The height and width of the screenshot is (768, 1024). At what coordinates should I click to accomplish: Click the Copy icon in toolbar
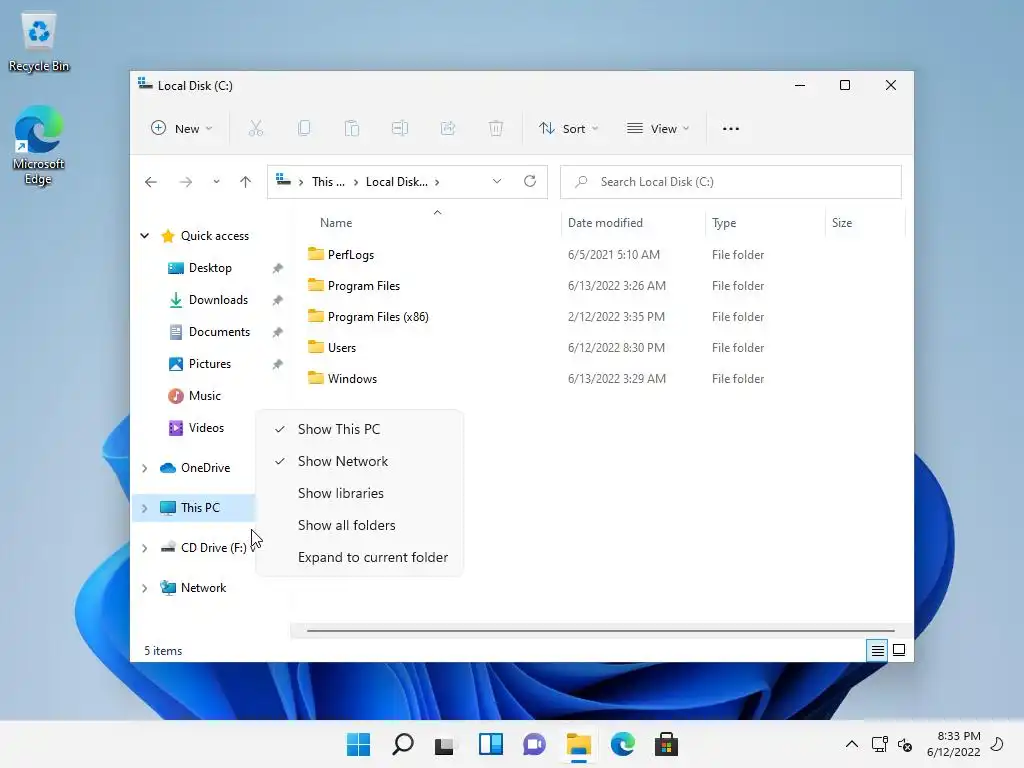pos(304,129)
